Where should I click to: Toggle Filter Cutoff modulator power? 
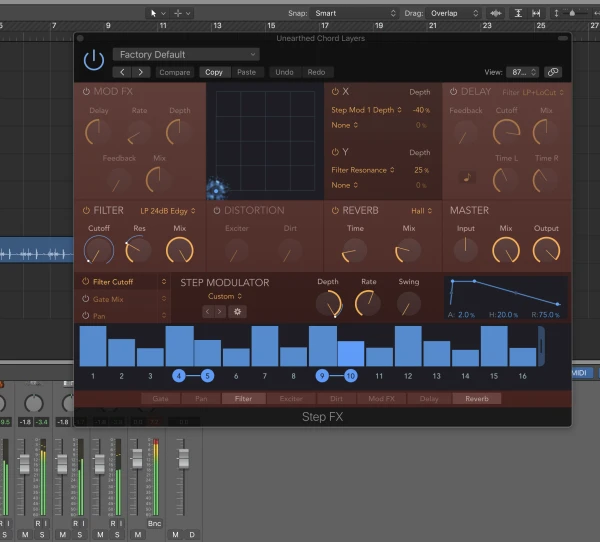coord(85,282)
